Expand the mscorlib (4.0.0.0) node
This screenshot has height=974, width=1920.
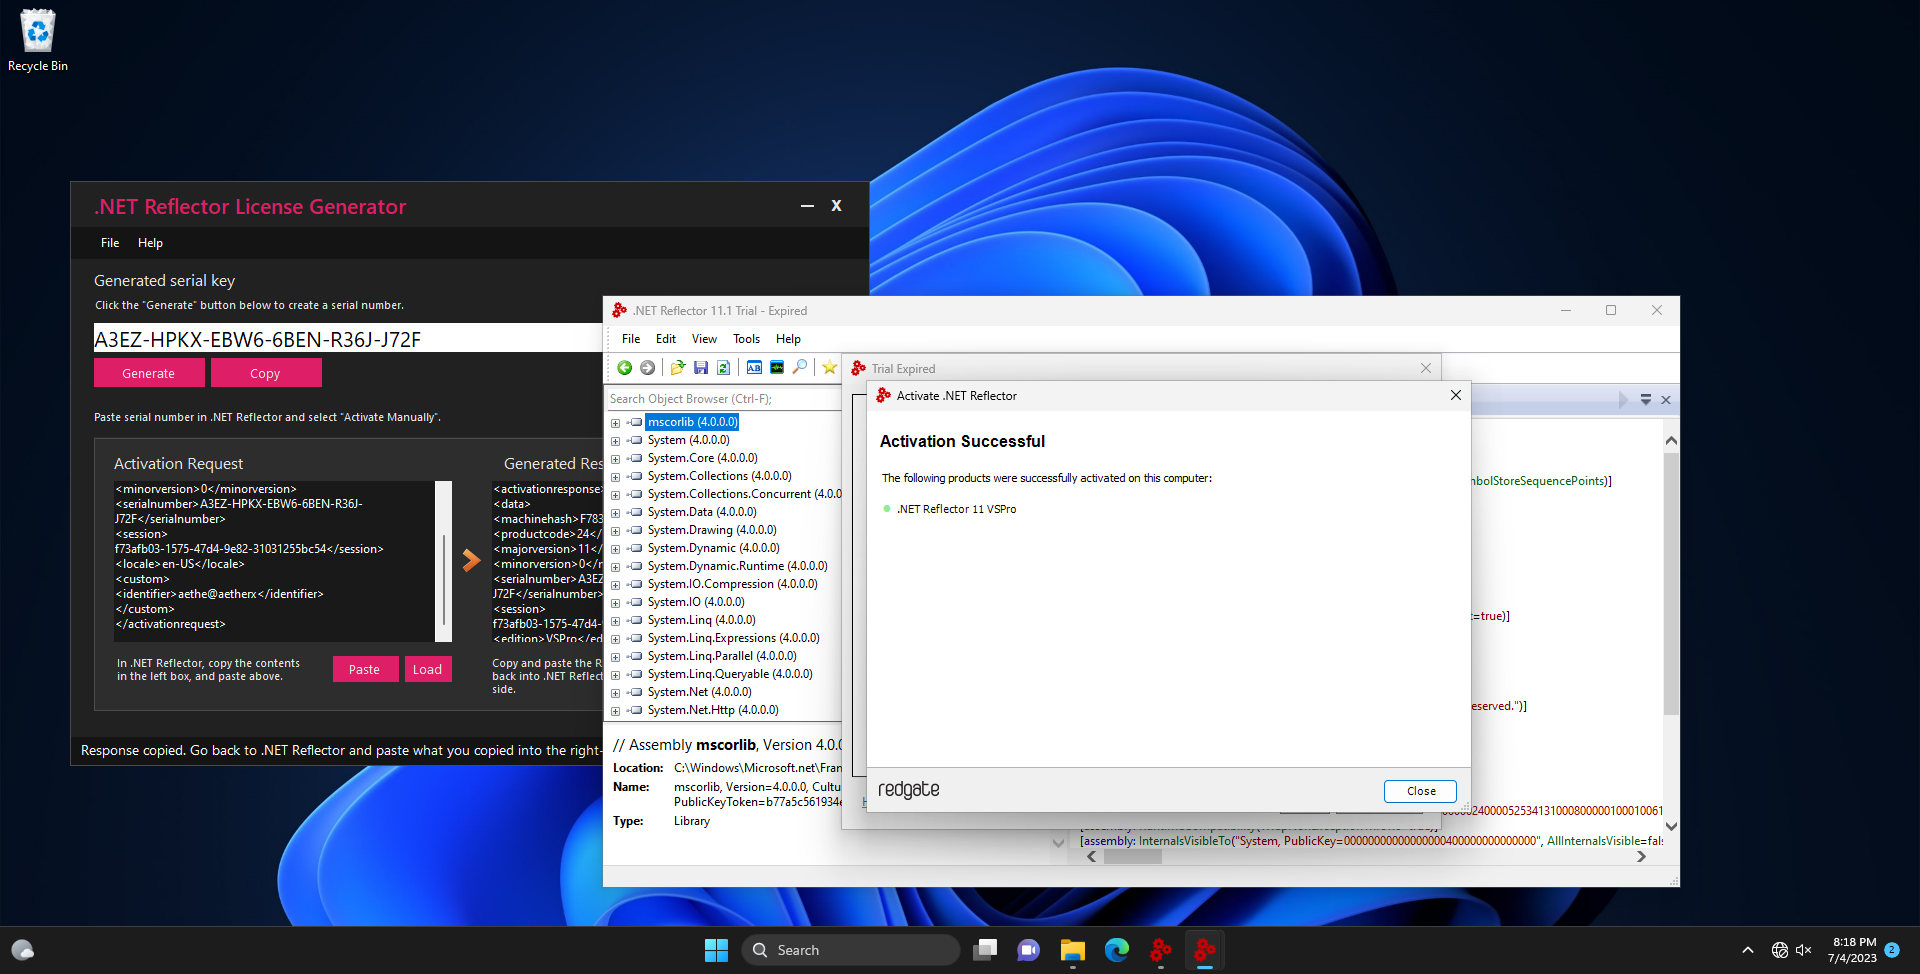tap(616, 423)
